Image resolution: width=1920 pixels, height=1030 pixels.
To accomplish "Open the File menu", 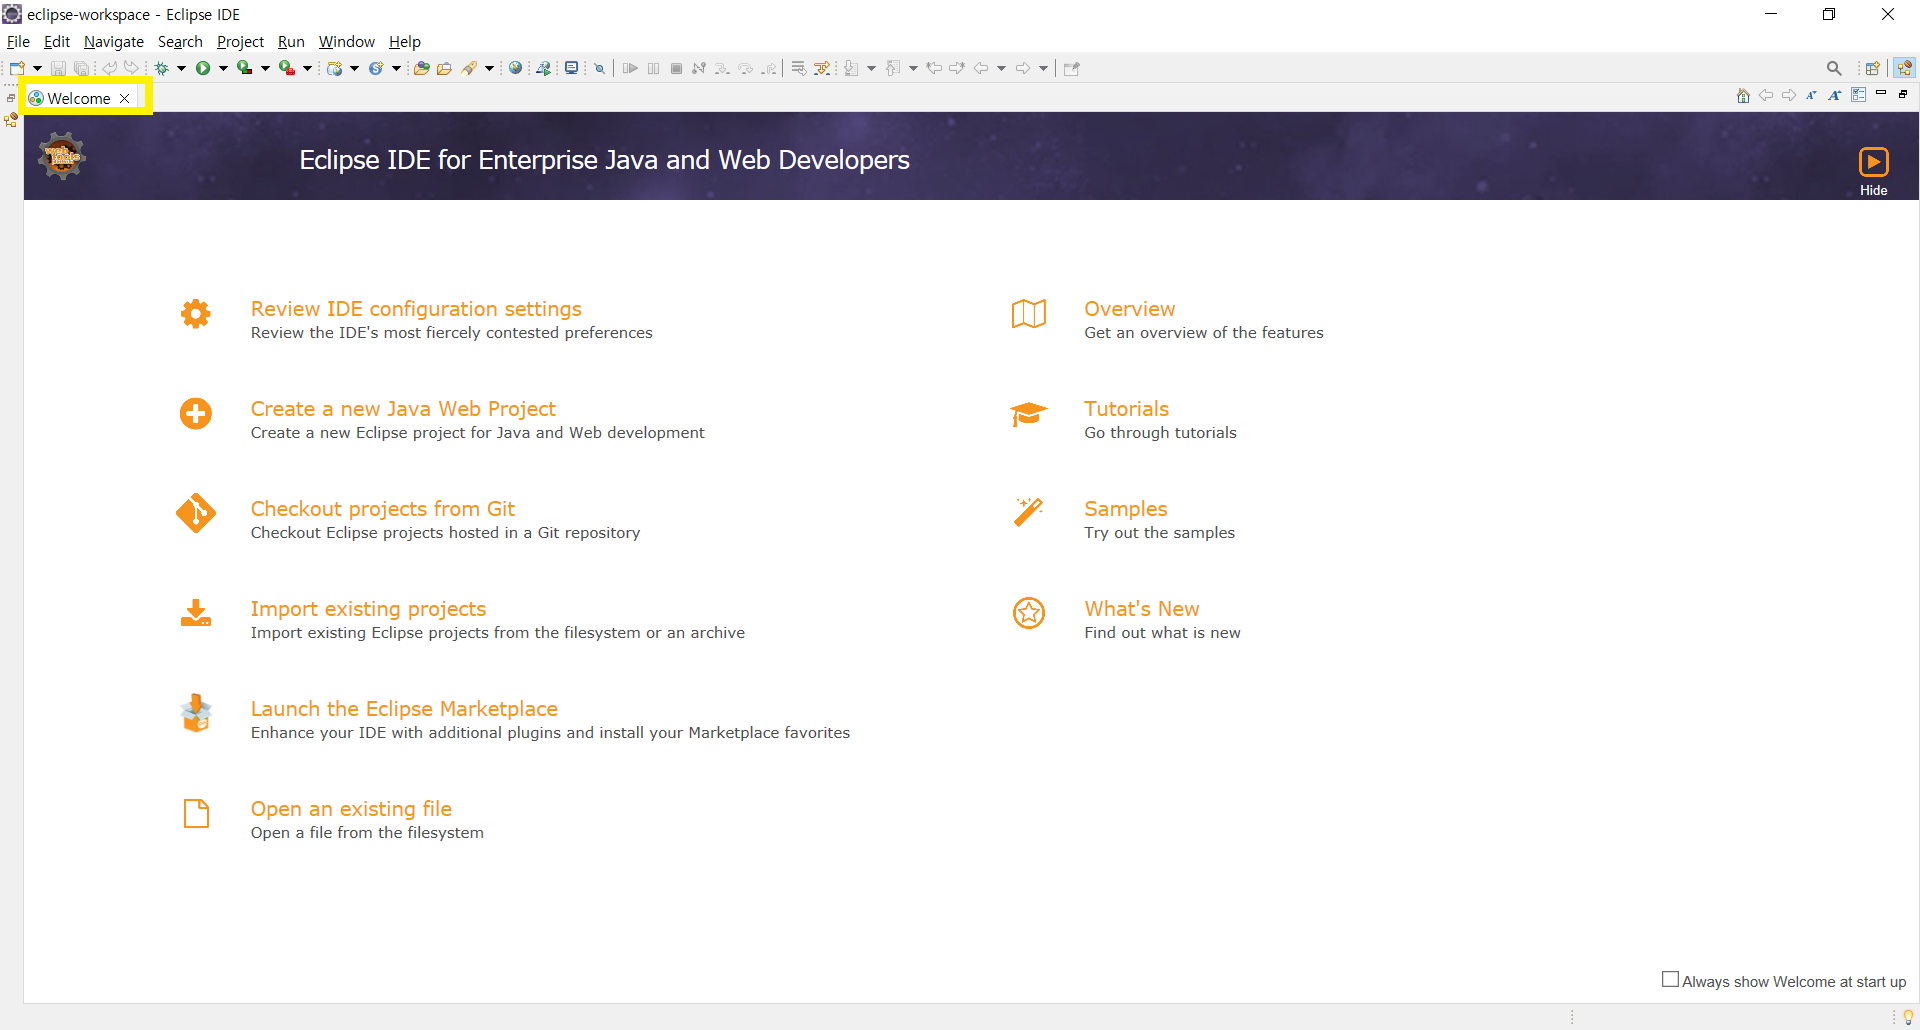I will [18, 41].
